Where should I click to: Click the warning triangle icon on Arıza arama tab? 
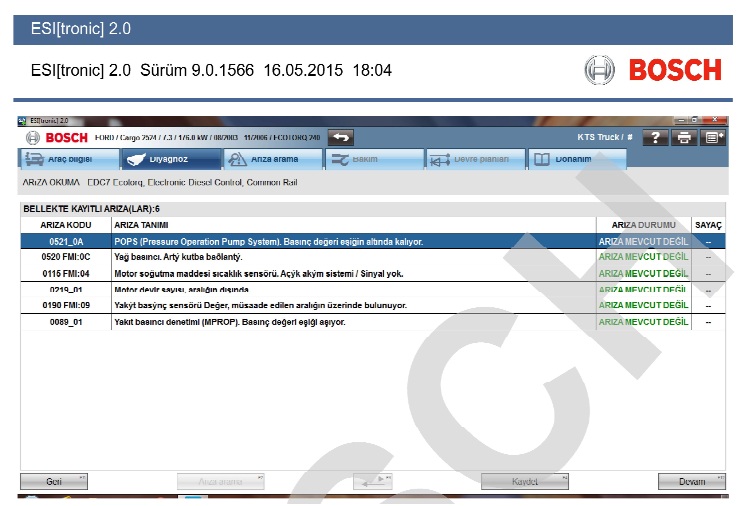pyautogui.click(x=237, y=159)
